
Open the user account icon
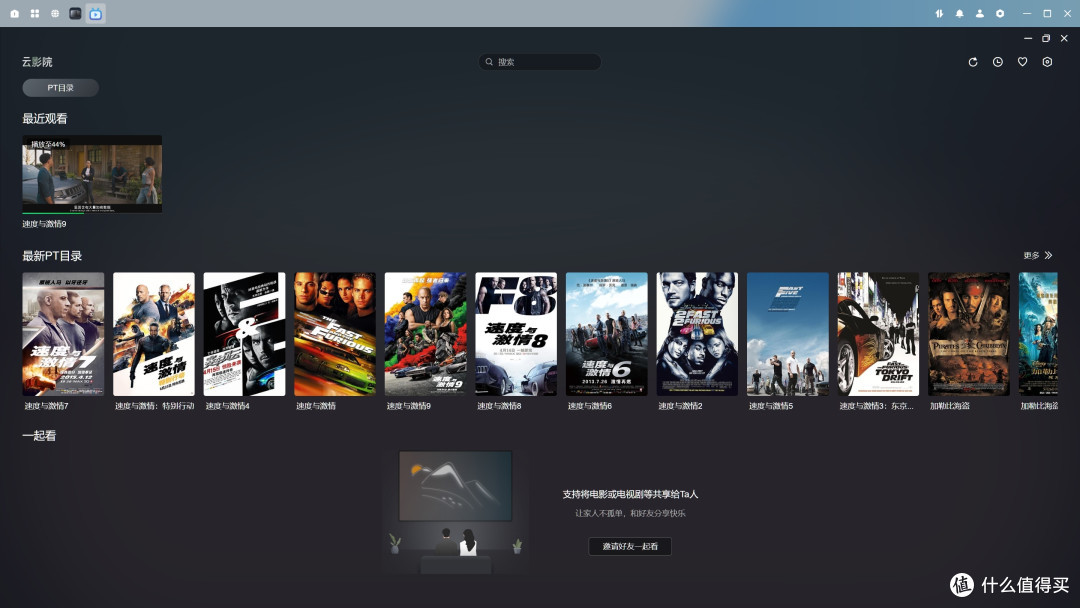pyautogui.click(x=979, y=14)
